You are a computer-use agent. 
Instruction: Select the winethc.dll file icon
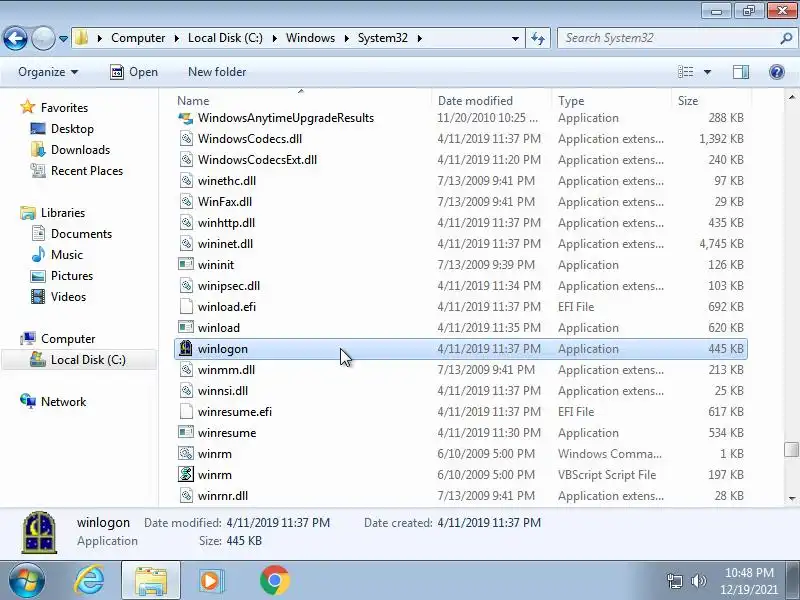[186, 181]
